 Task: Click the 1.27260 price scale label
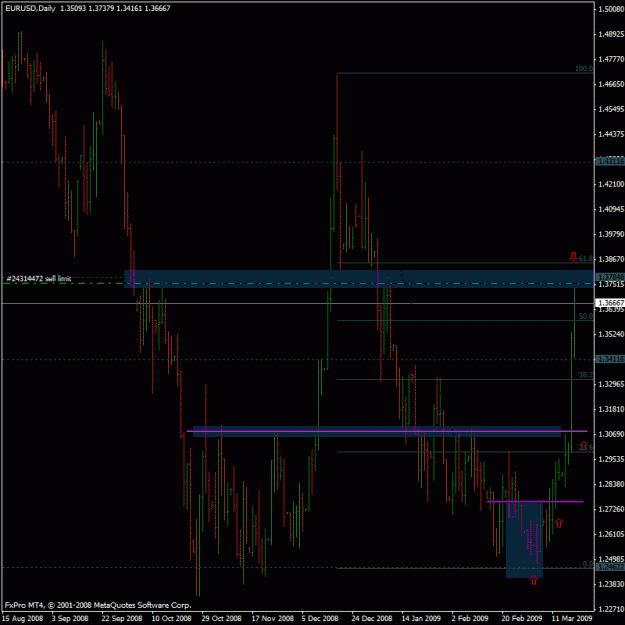(x=611, y=509)
